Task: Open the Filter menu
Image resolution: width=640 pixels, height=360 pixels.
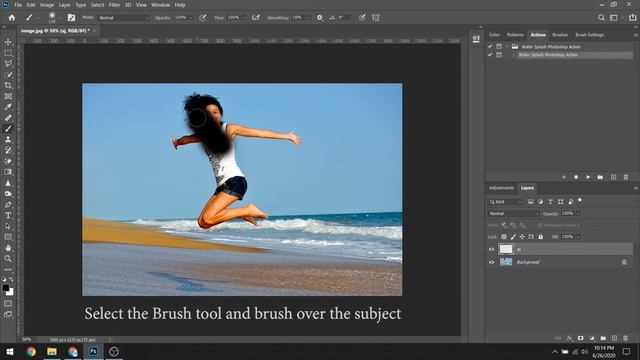Action: [x=114, y=5]
